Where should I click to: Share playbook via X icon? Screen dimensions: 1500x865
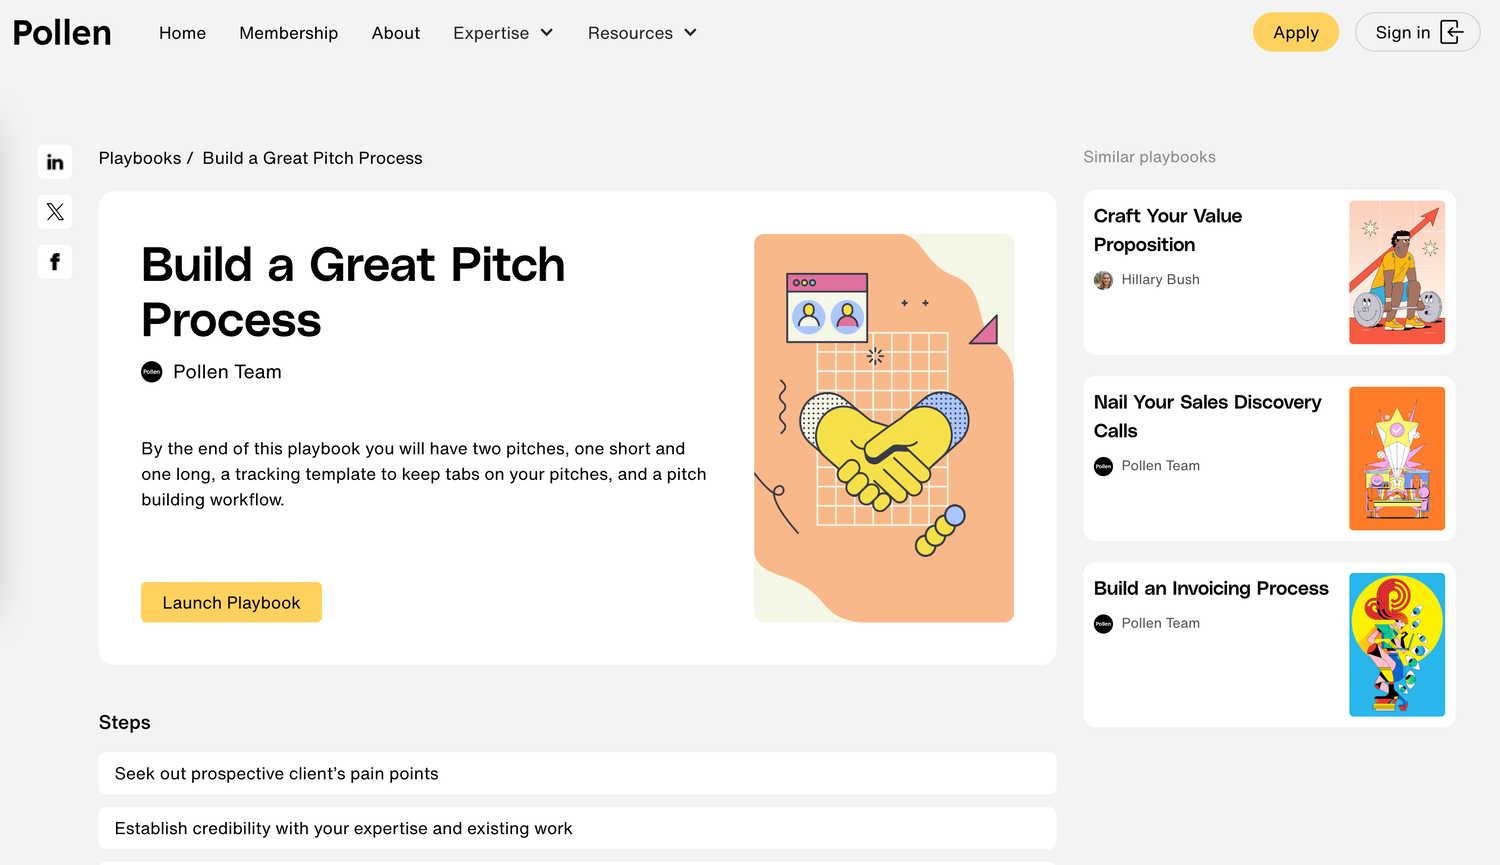click(55, 212)
